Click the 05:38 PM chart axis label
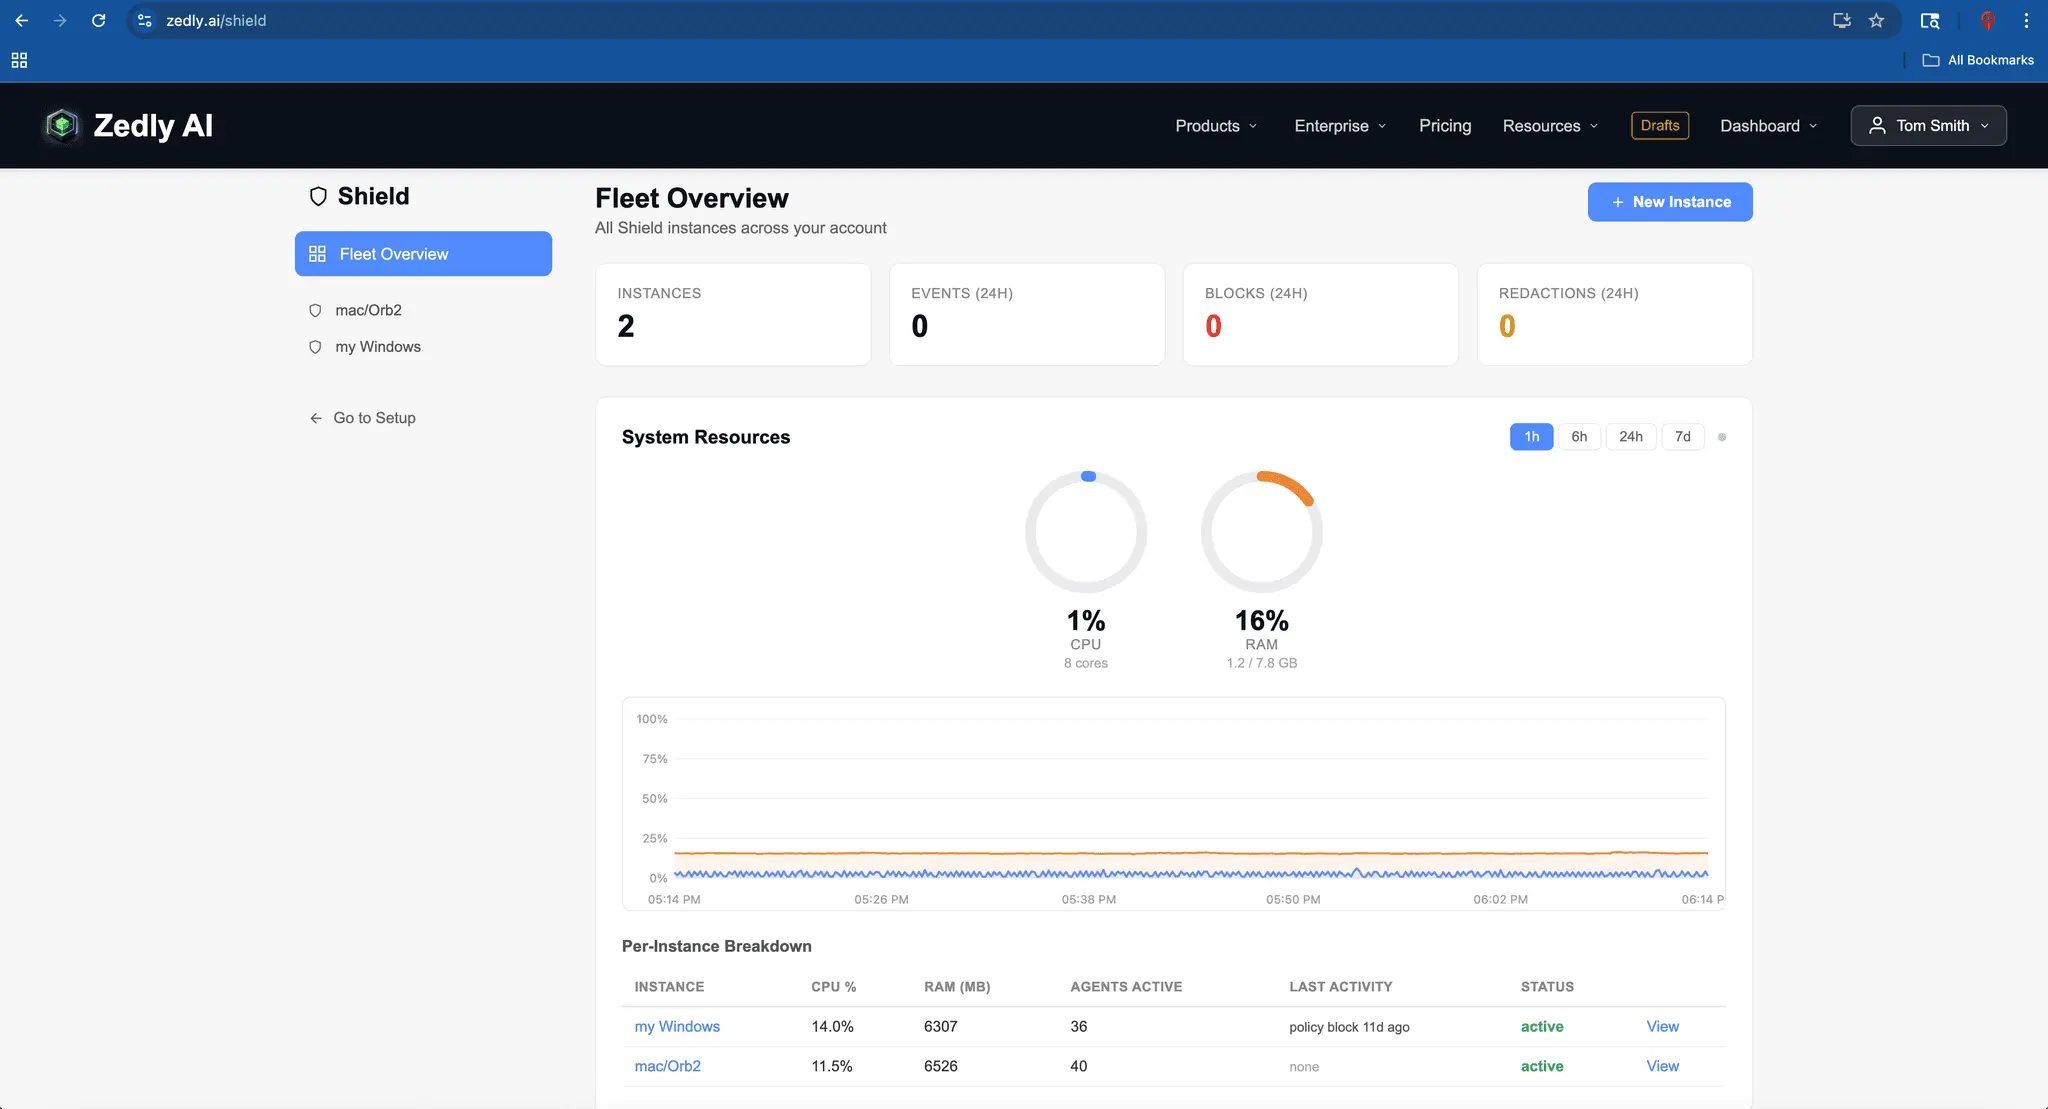The width and height of the screenshot is (2048, 1109). [x=1089, y=900]
